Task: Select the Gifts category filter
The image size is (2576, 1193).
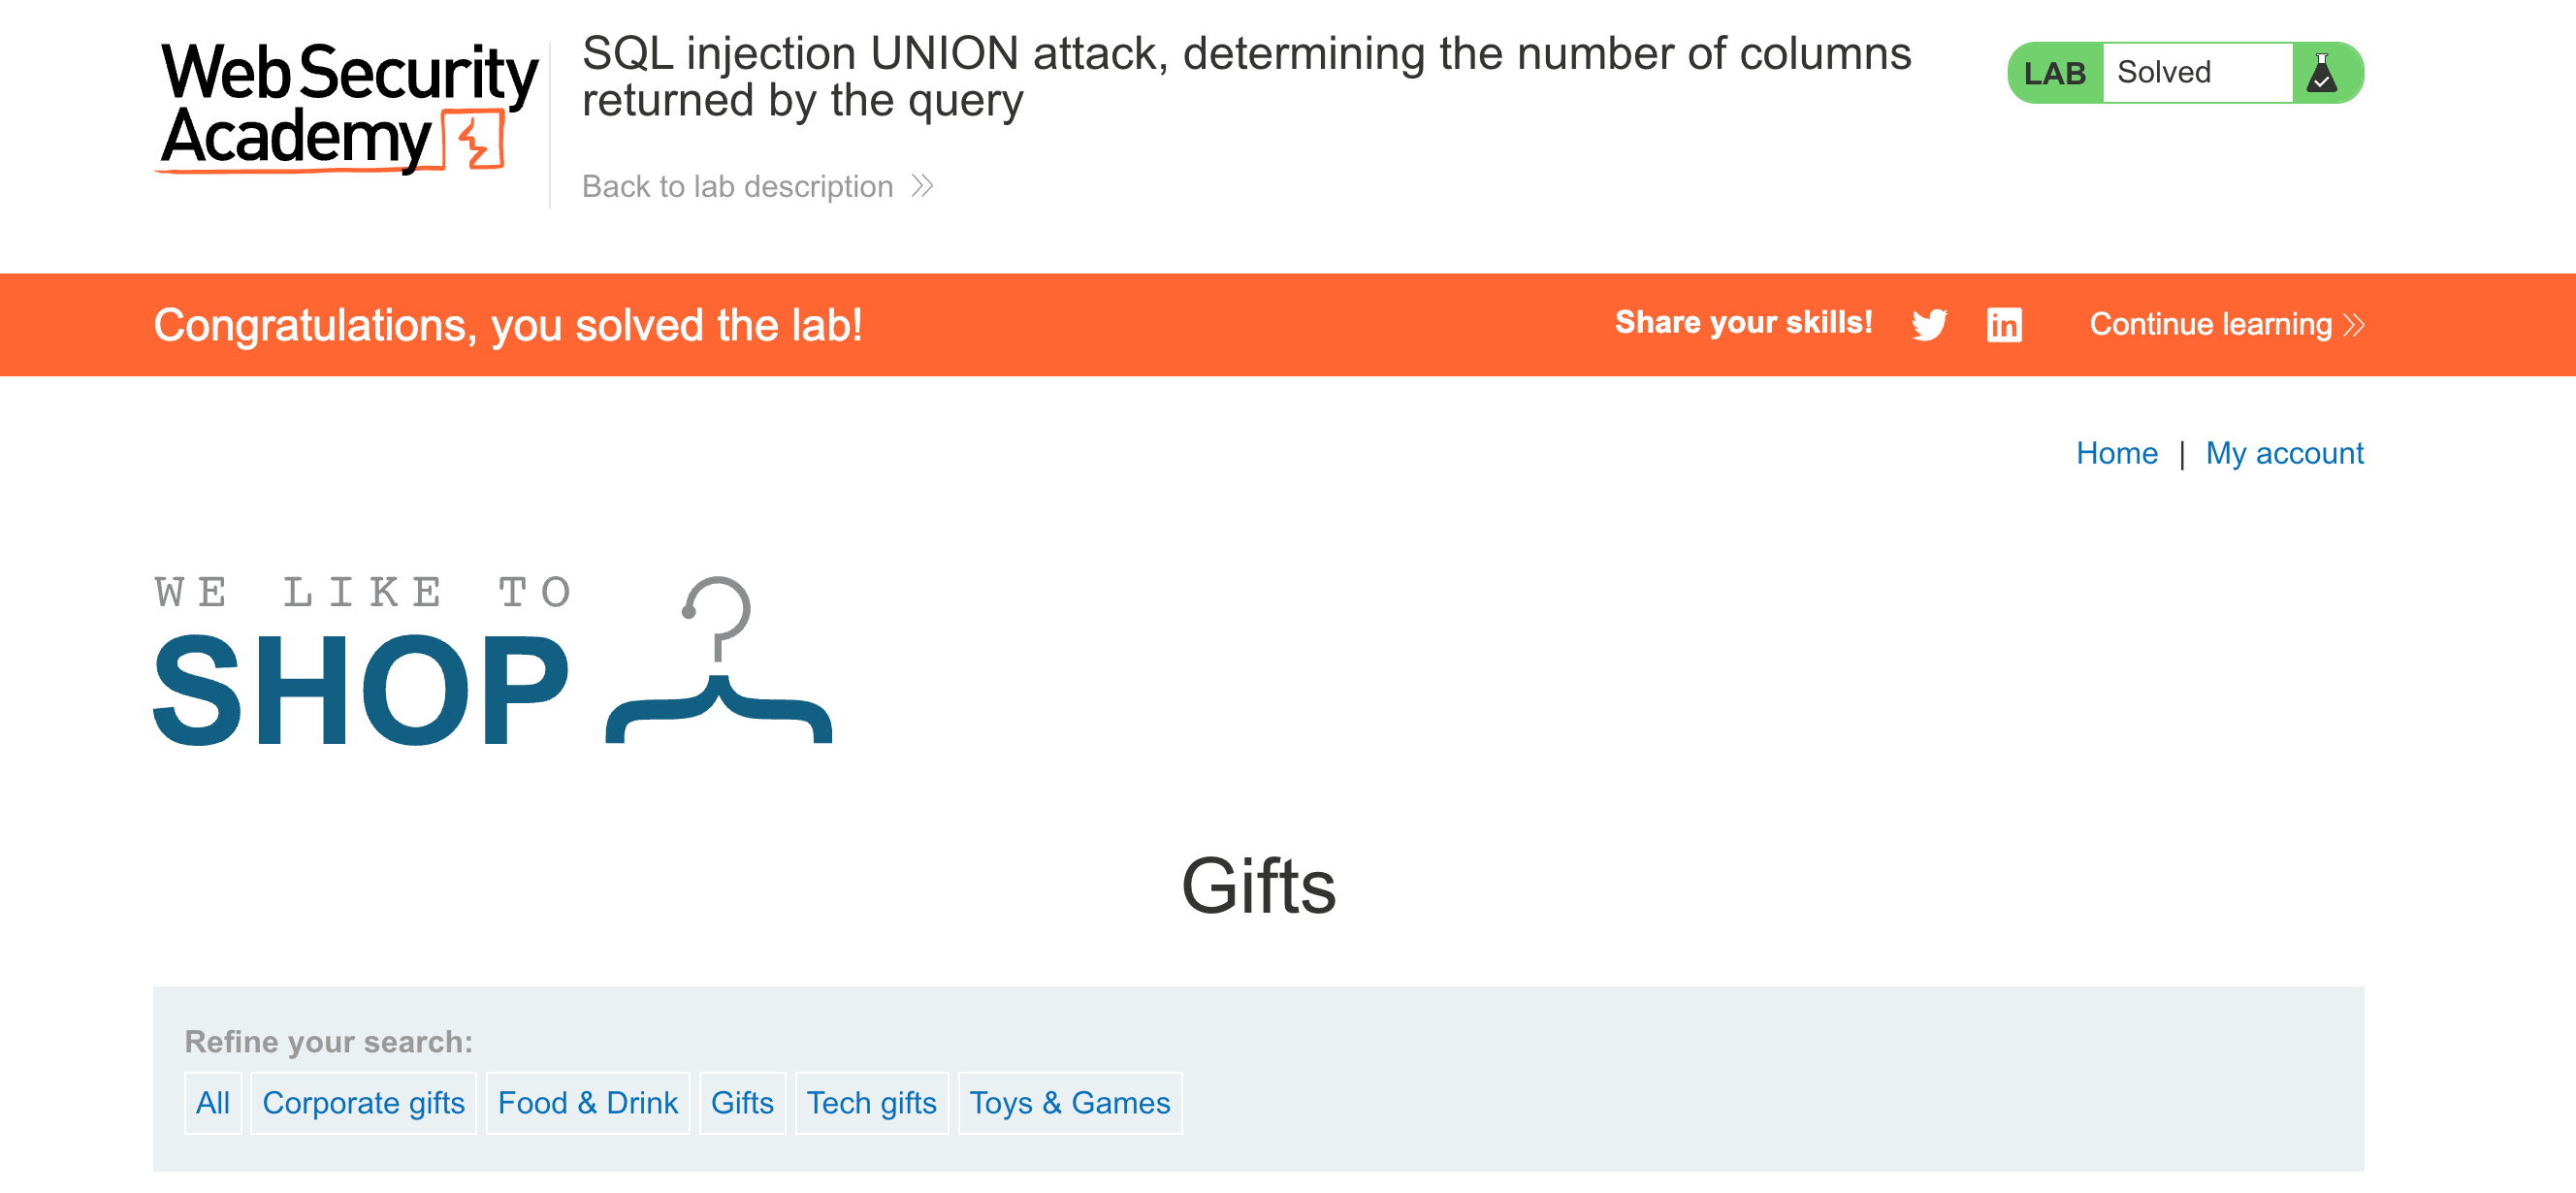Action: 742,1102
